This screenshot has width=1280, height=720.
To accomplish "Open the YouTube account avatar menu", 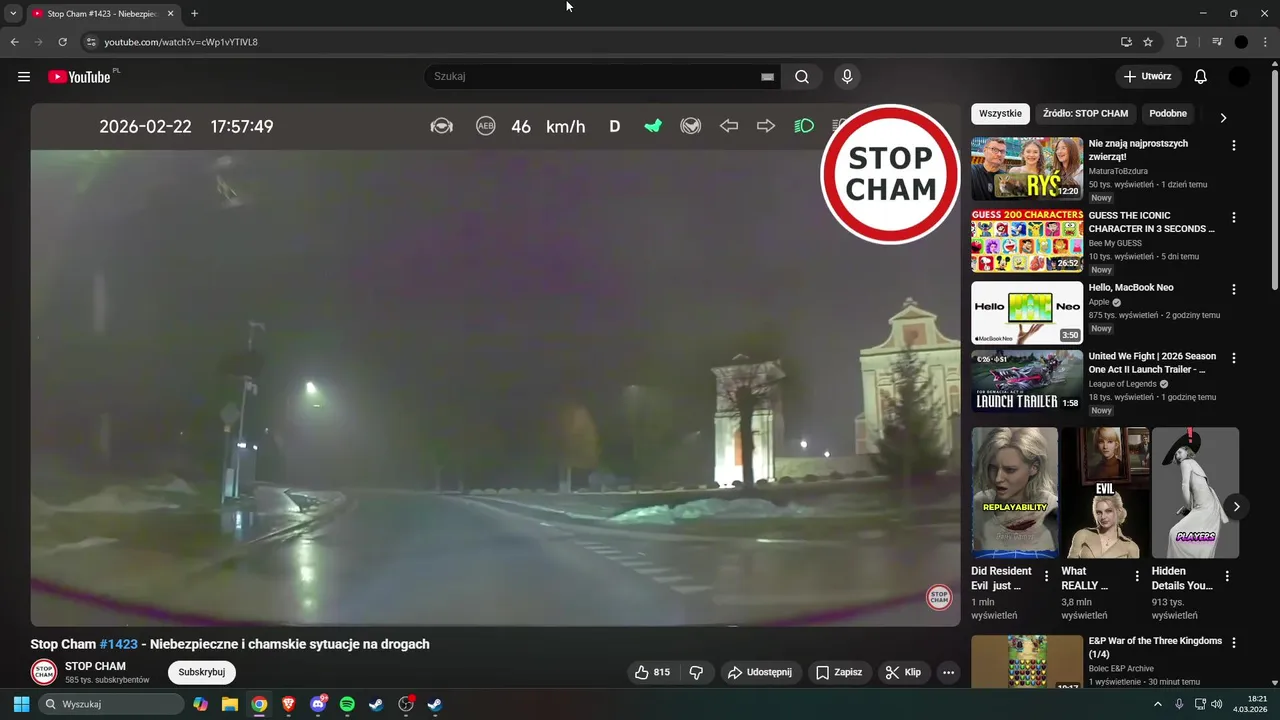I will coord(1239,77).
